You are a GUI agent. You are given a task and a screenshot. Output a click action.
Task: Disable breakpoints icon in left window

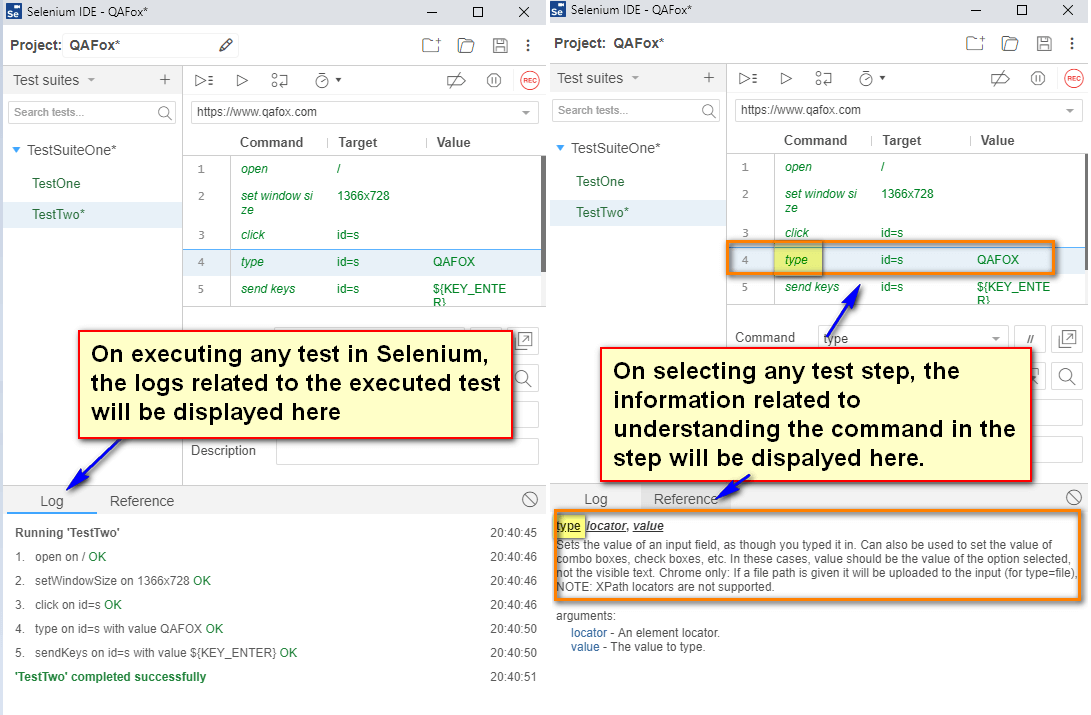456,81
